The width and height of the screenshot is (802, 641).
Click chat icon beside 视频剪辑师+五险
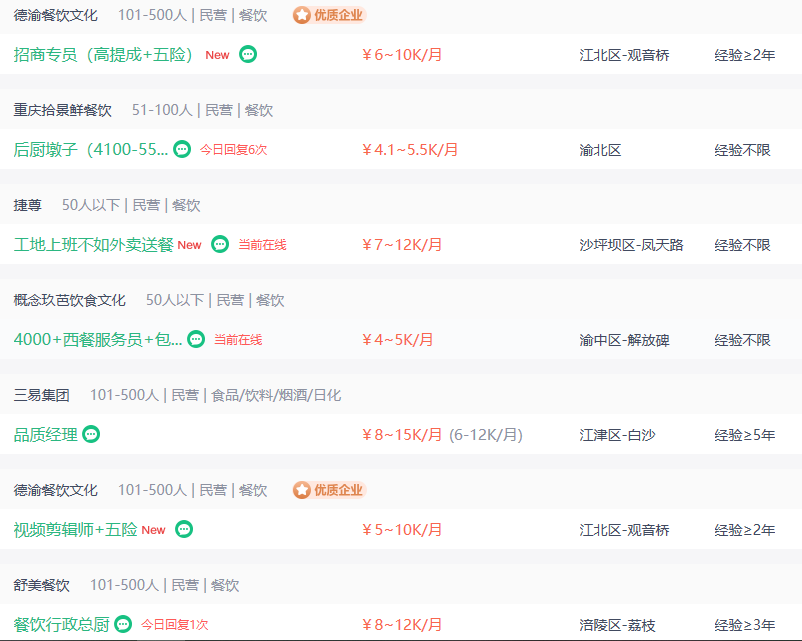click(x=184, y=529)
